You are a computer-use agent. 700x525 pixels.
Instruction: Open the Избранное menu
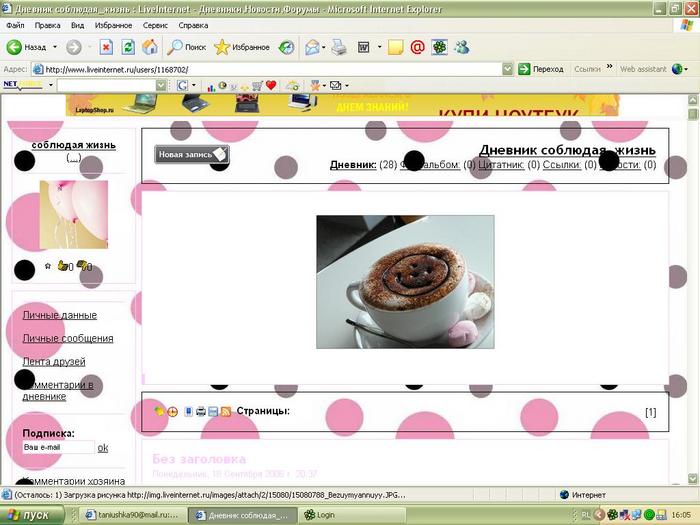point(113,25)
